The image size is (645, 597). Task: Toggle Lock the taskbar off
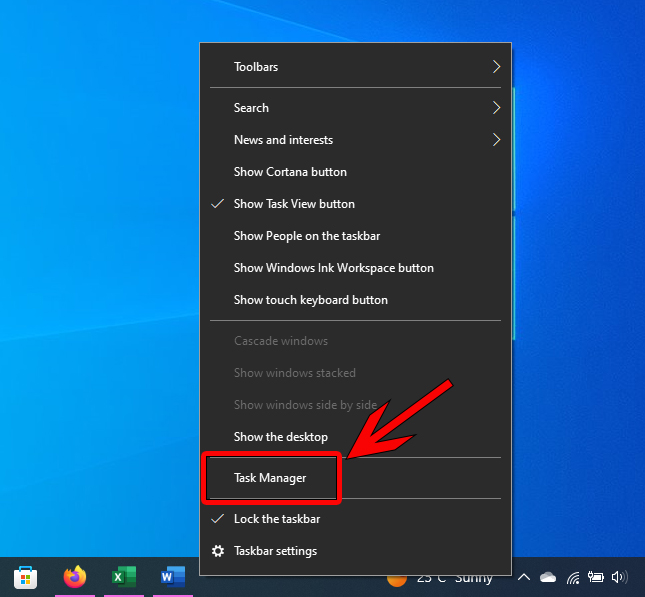355,519
